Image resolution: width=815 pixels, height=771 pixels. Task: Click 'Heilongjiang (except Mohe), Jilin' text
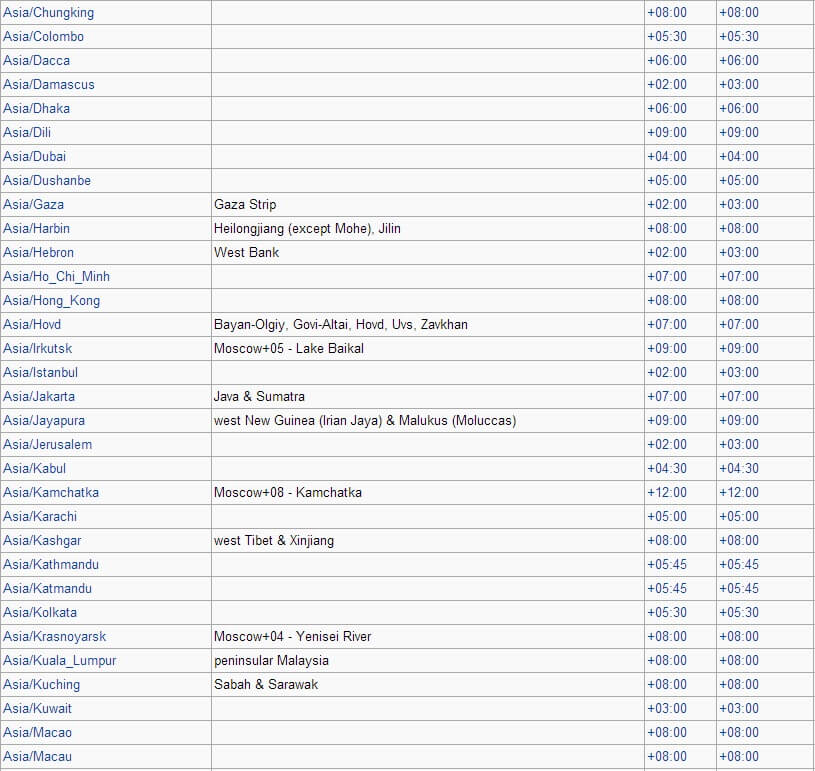tap(307, 228)
